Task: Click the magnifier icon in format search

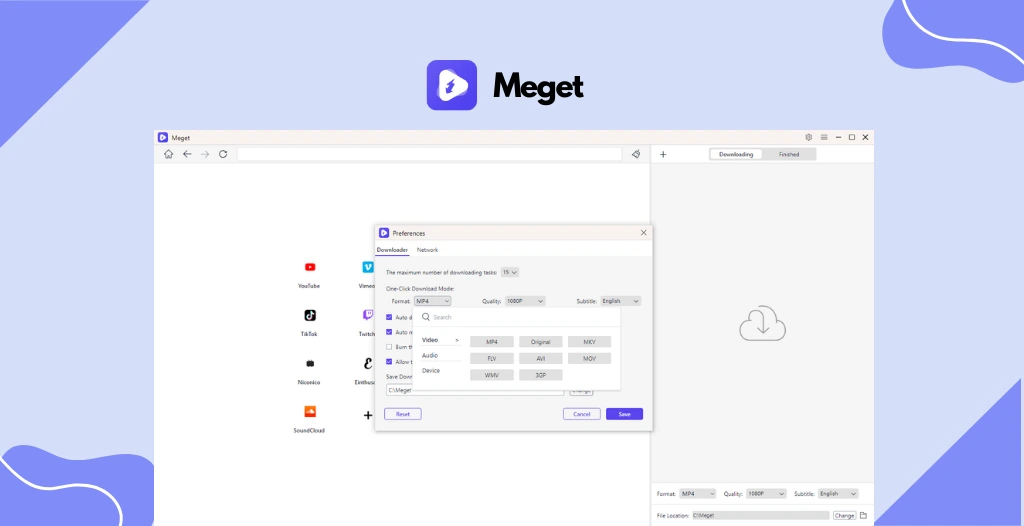Action: [426, 317]
